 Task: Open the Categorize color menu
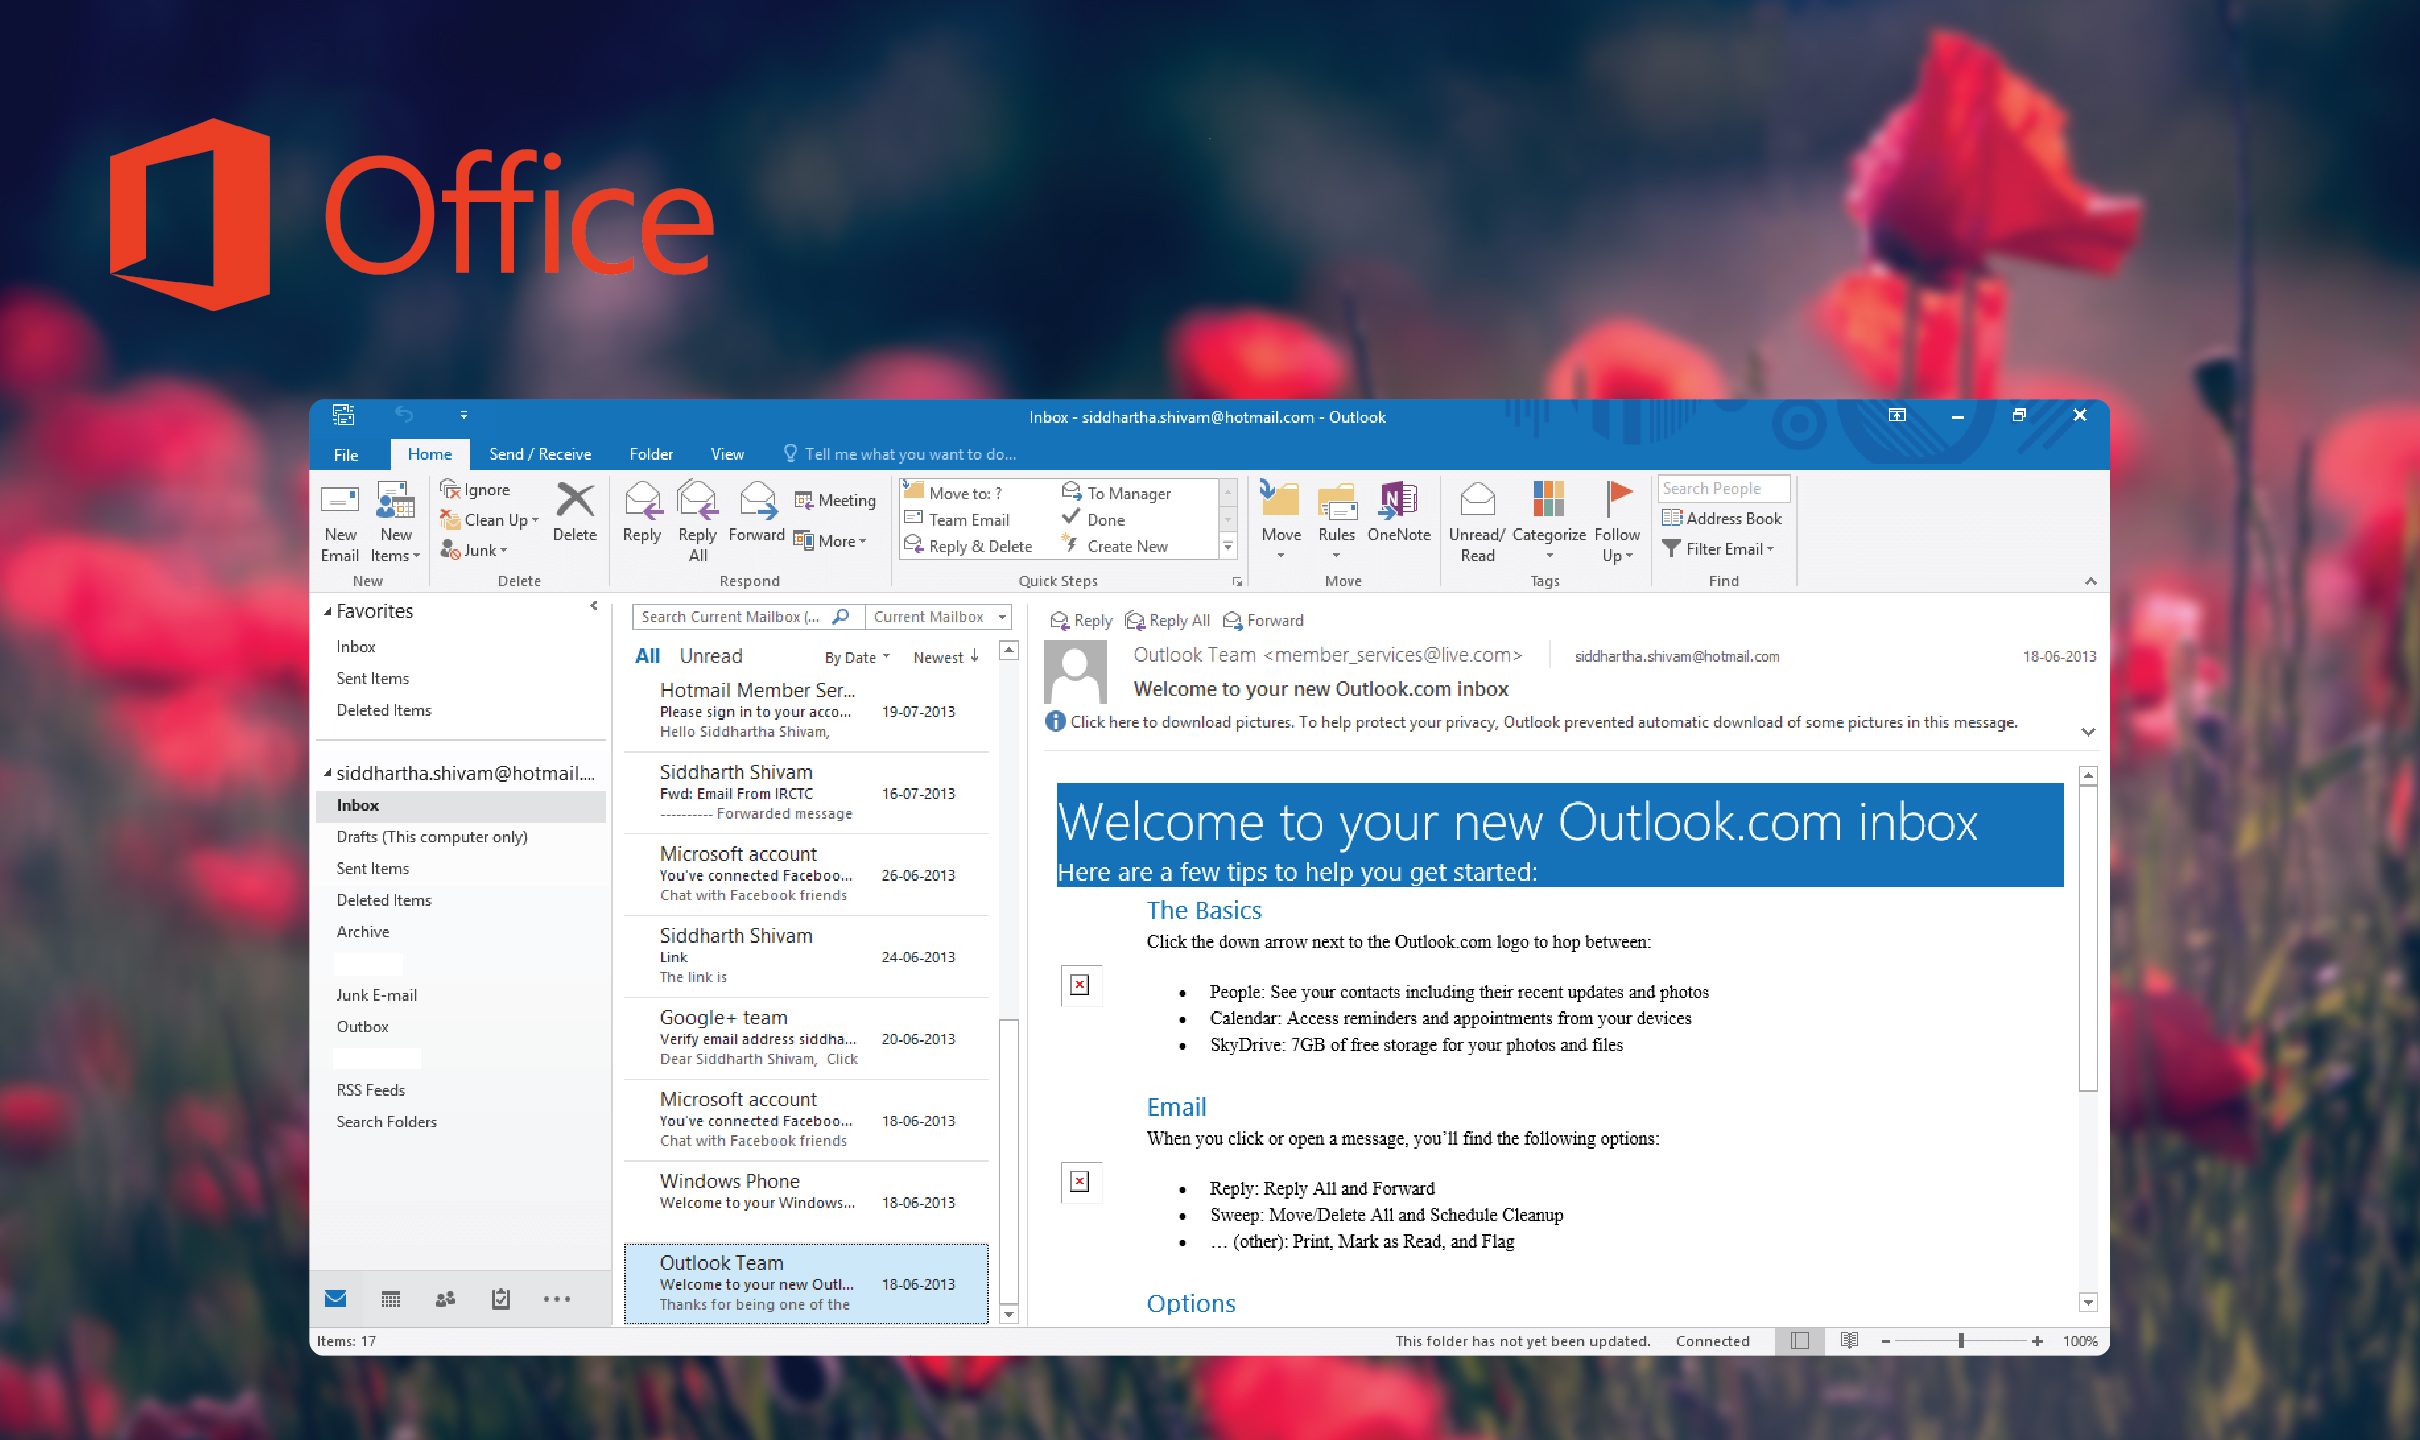(x=1549, y=520)
